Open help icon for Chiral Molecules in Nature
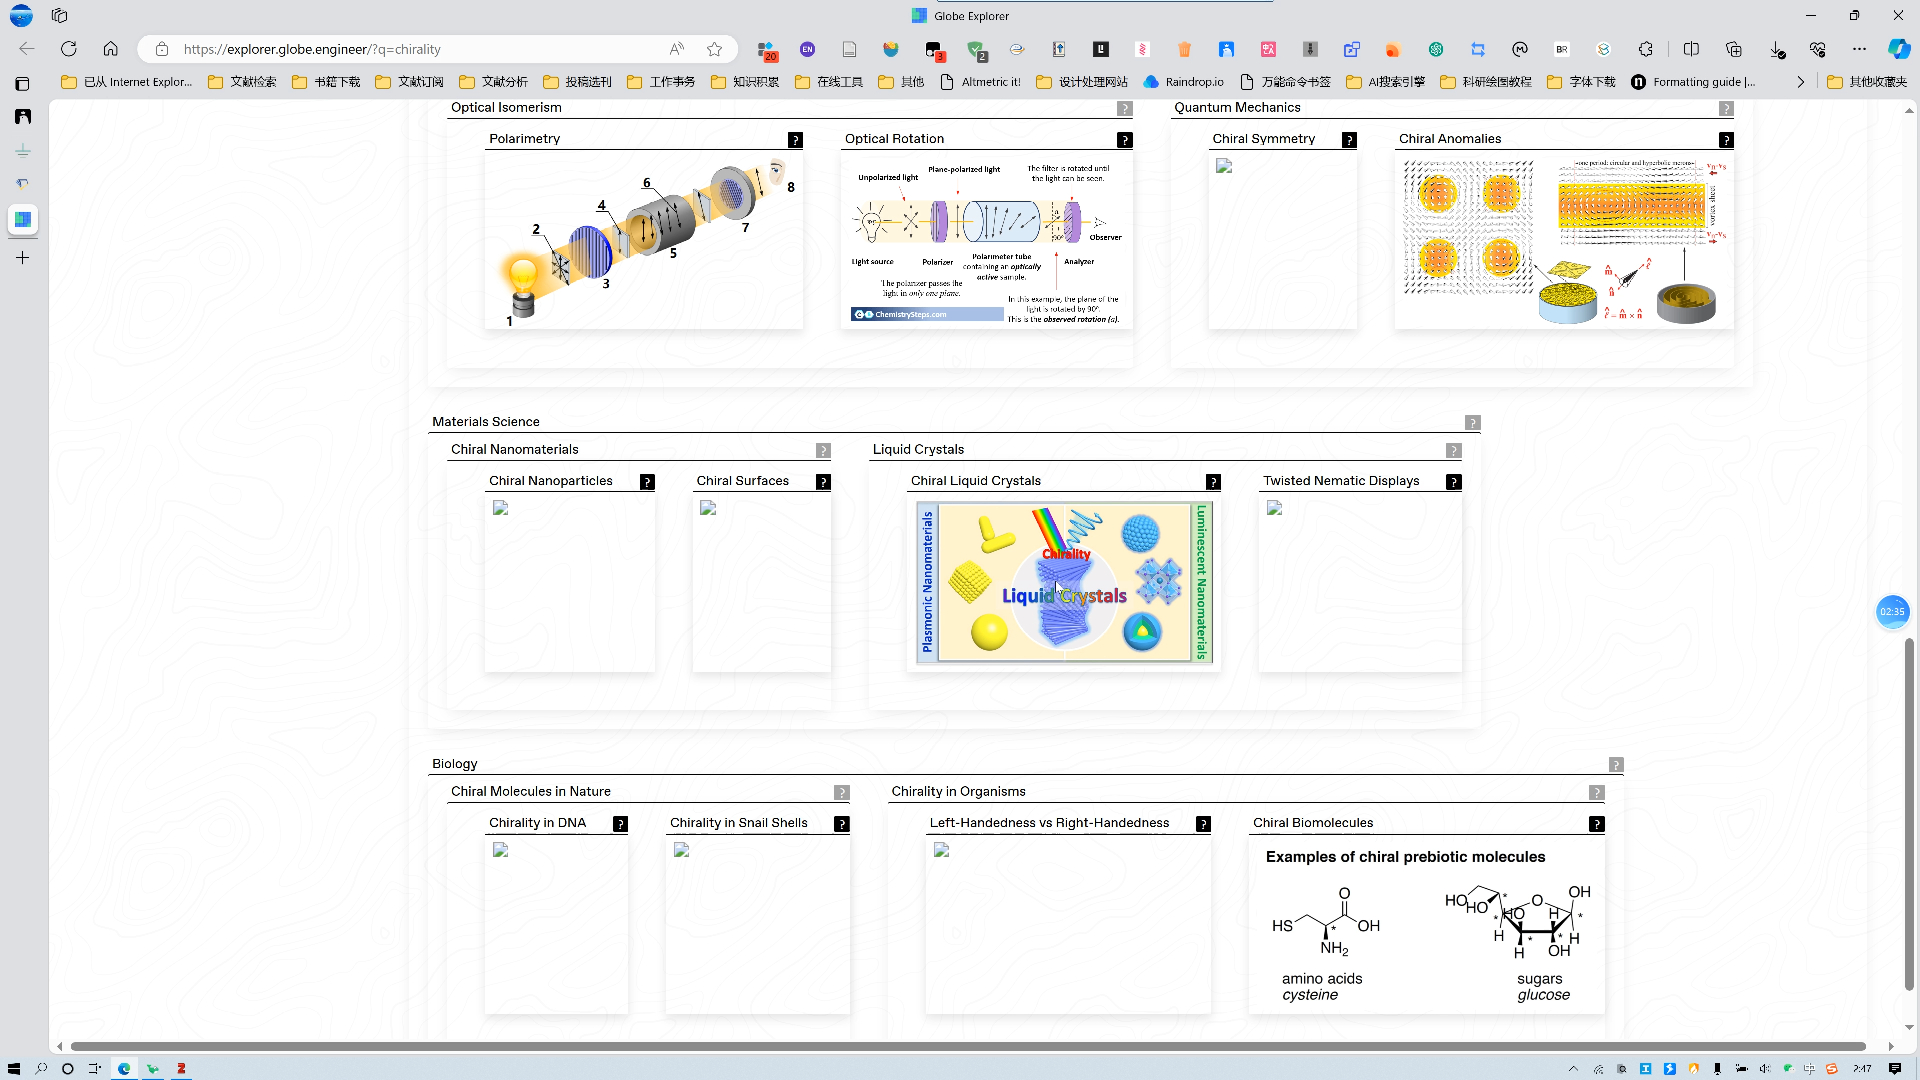1920x1080 pixels. click(841, 793)
